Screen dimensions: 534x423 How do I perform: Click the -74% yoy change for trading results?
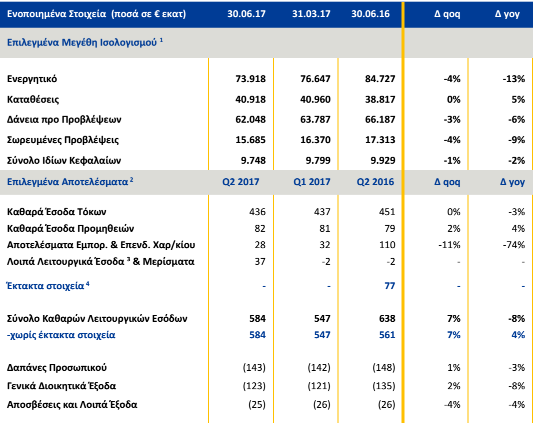[x=514, y=245]
